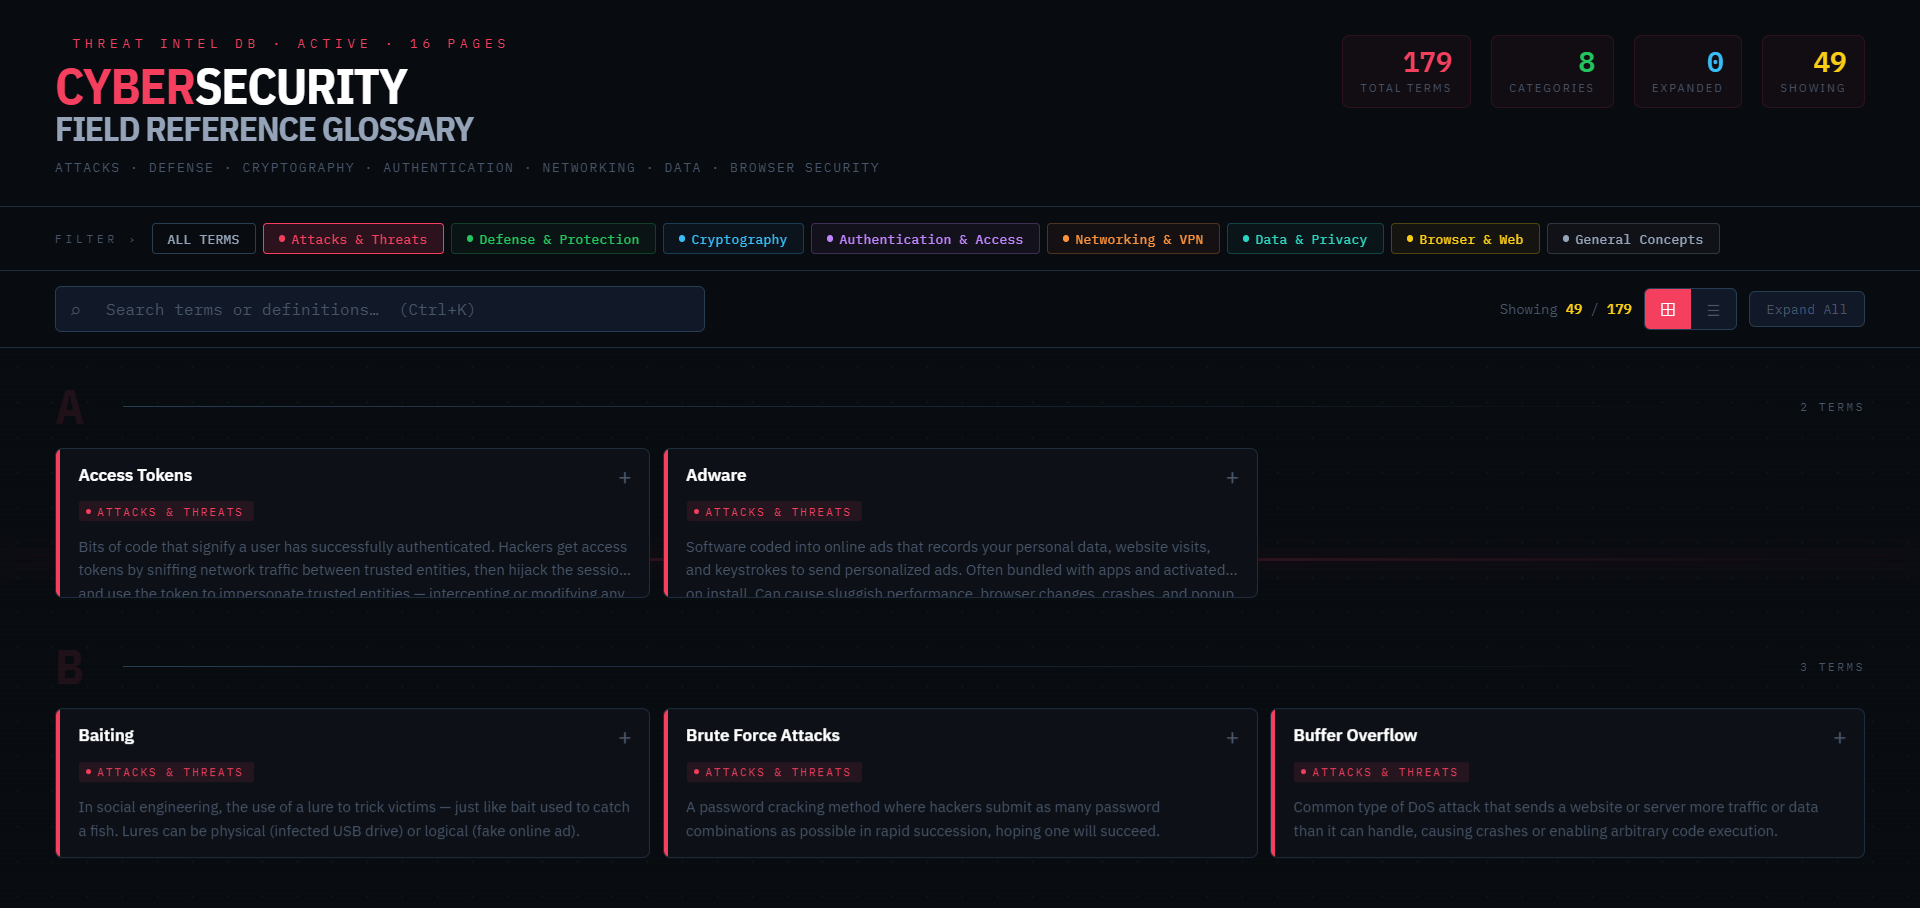The image size is (1920, 908).
Task: Click the Data & Privacy teal dot
Action: pyautogui.click(x=1245, y=239)
